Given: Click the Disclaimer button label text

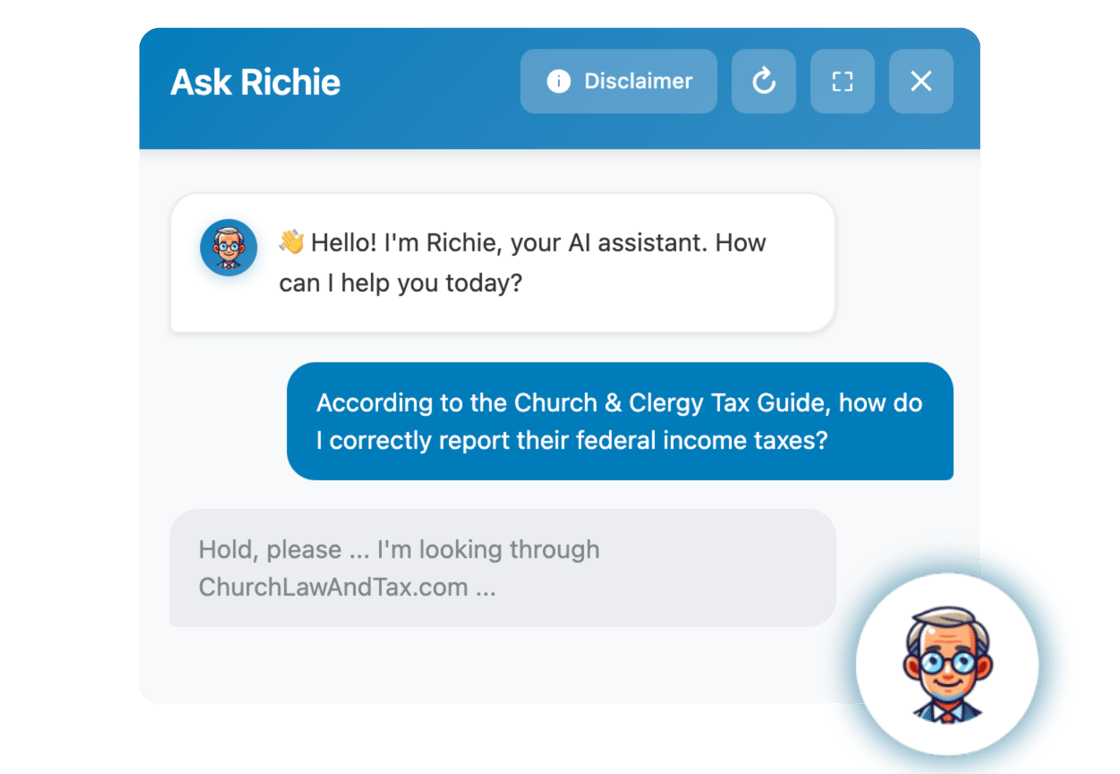Looking at the screenshot, I should click(638, 82).
